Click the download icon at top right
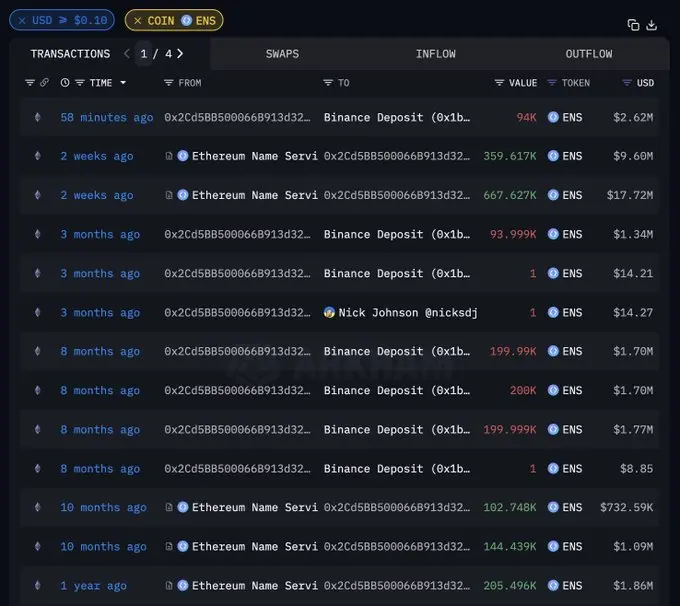The width and height of the screenshot is (680, 606). [x=652, y=25]
